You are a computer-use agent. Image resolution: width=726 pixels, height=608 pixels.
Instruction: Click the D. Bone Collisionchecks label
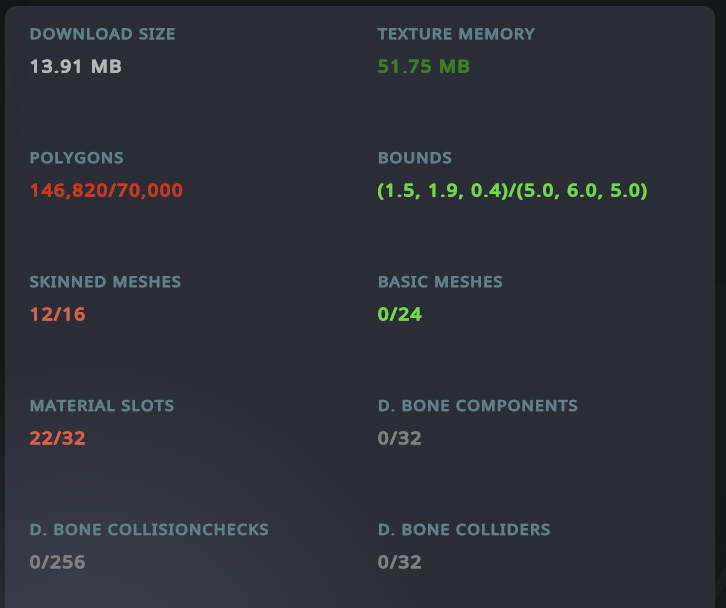coord(149,530)
